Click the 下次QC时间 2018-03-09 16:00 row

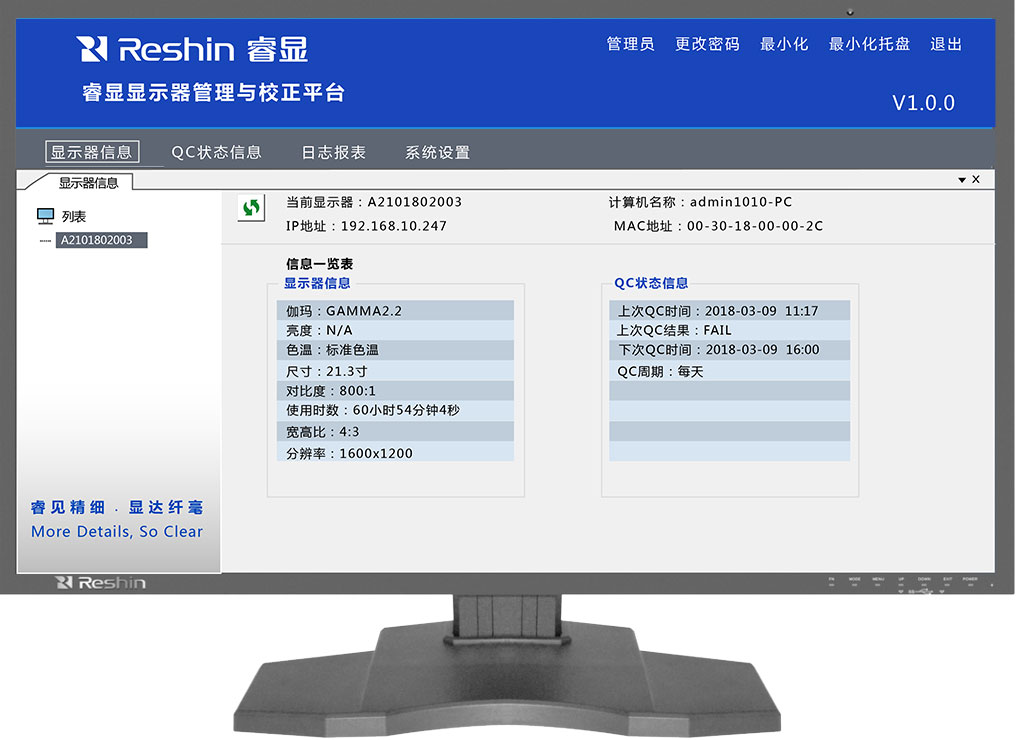pos(730,350)
